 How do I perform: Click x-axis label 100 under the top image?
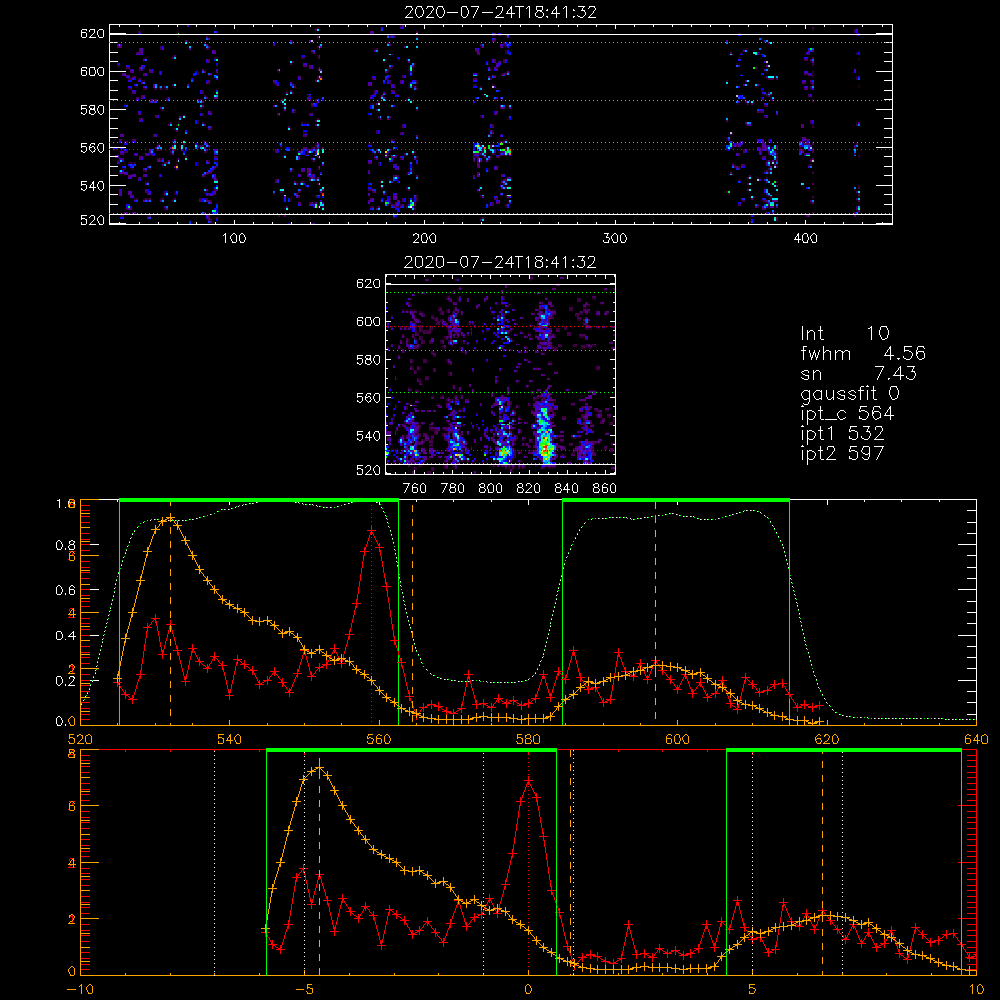pos(233,239)
